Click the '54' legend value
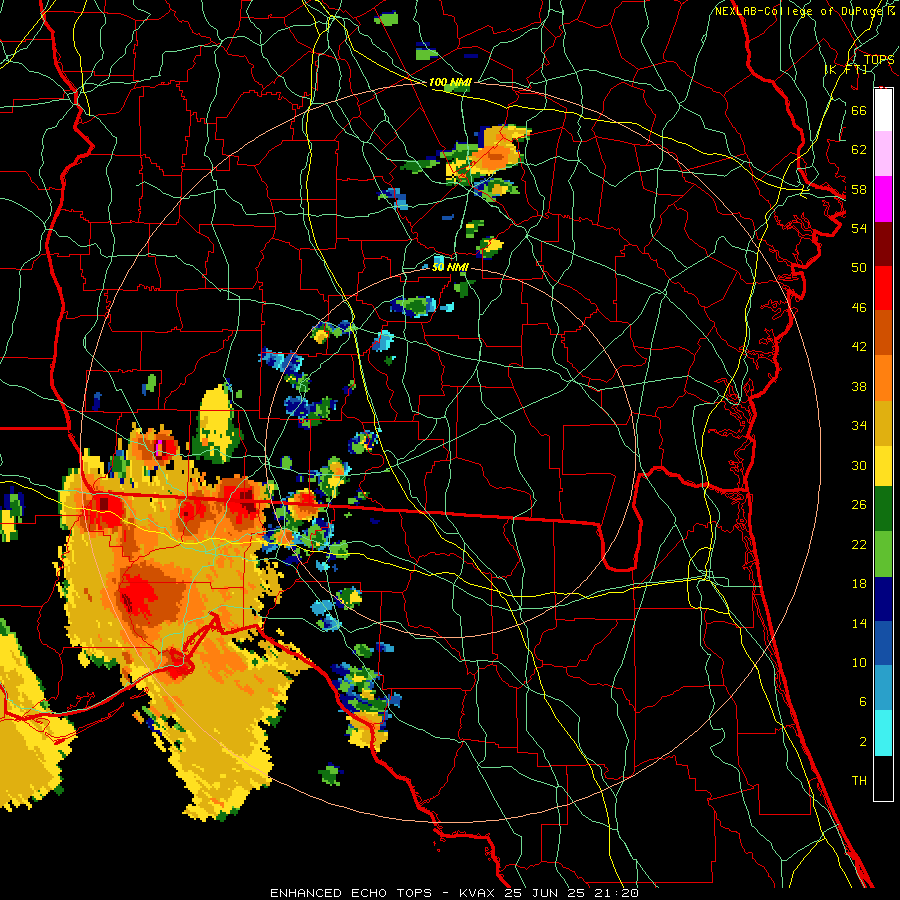The width and height of the screenshot is (900, 900). tap(859, 228)
